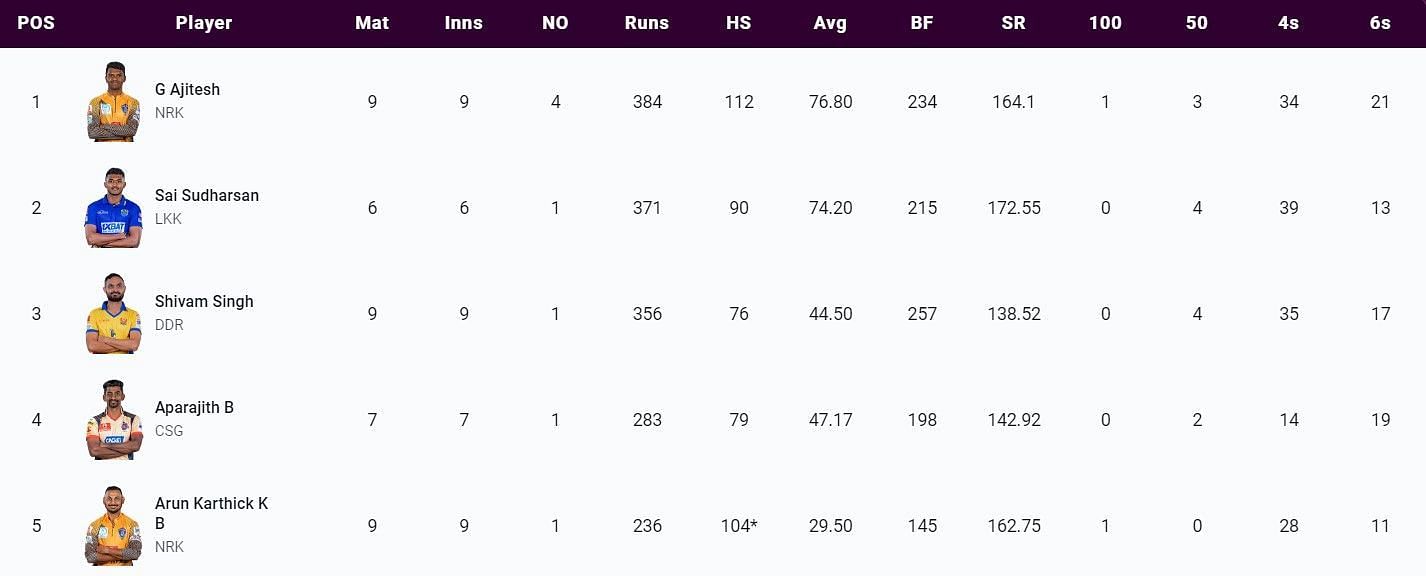Screen dimensions: 1426x576
Task: Open Aparajith B name link
Action: (194, 407)
